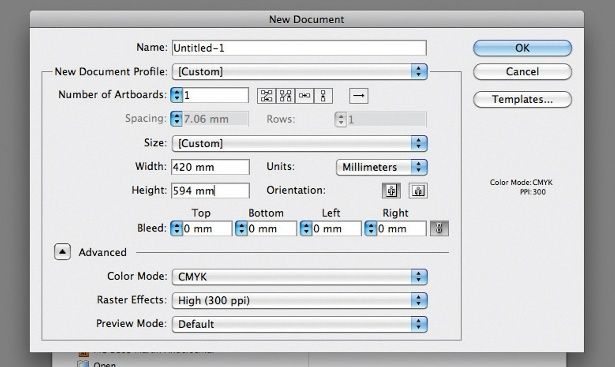The width and height of the screenshot is (615, 367).
Task: Open the New Document Profile dropdown
Action: point(300,71)
